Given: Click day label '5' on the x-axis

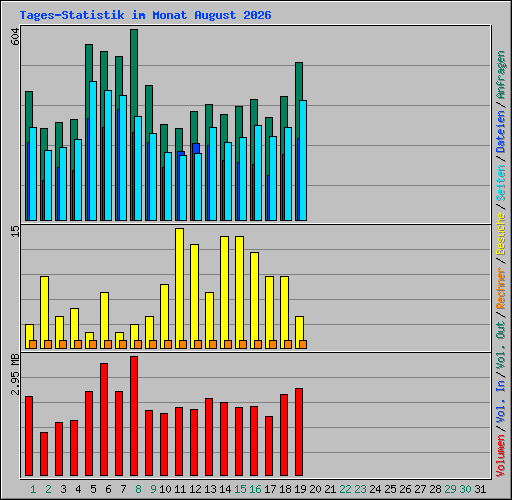Looking at the screenshot, I should 93,489.
